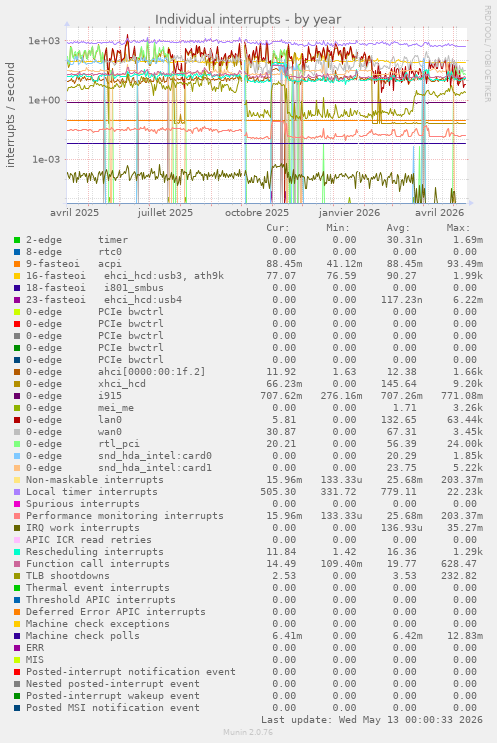
Task: Select the light green rtl_pci swatch
Action: (x=17, y=444)
